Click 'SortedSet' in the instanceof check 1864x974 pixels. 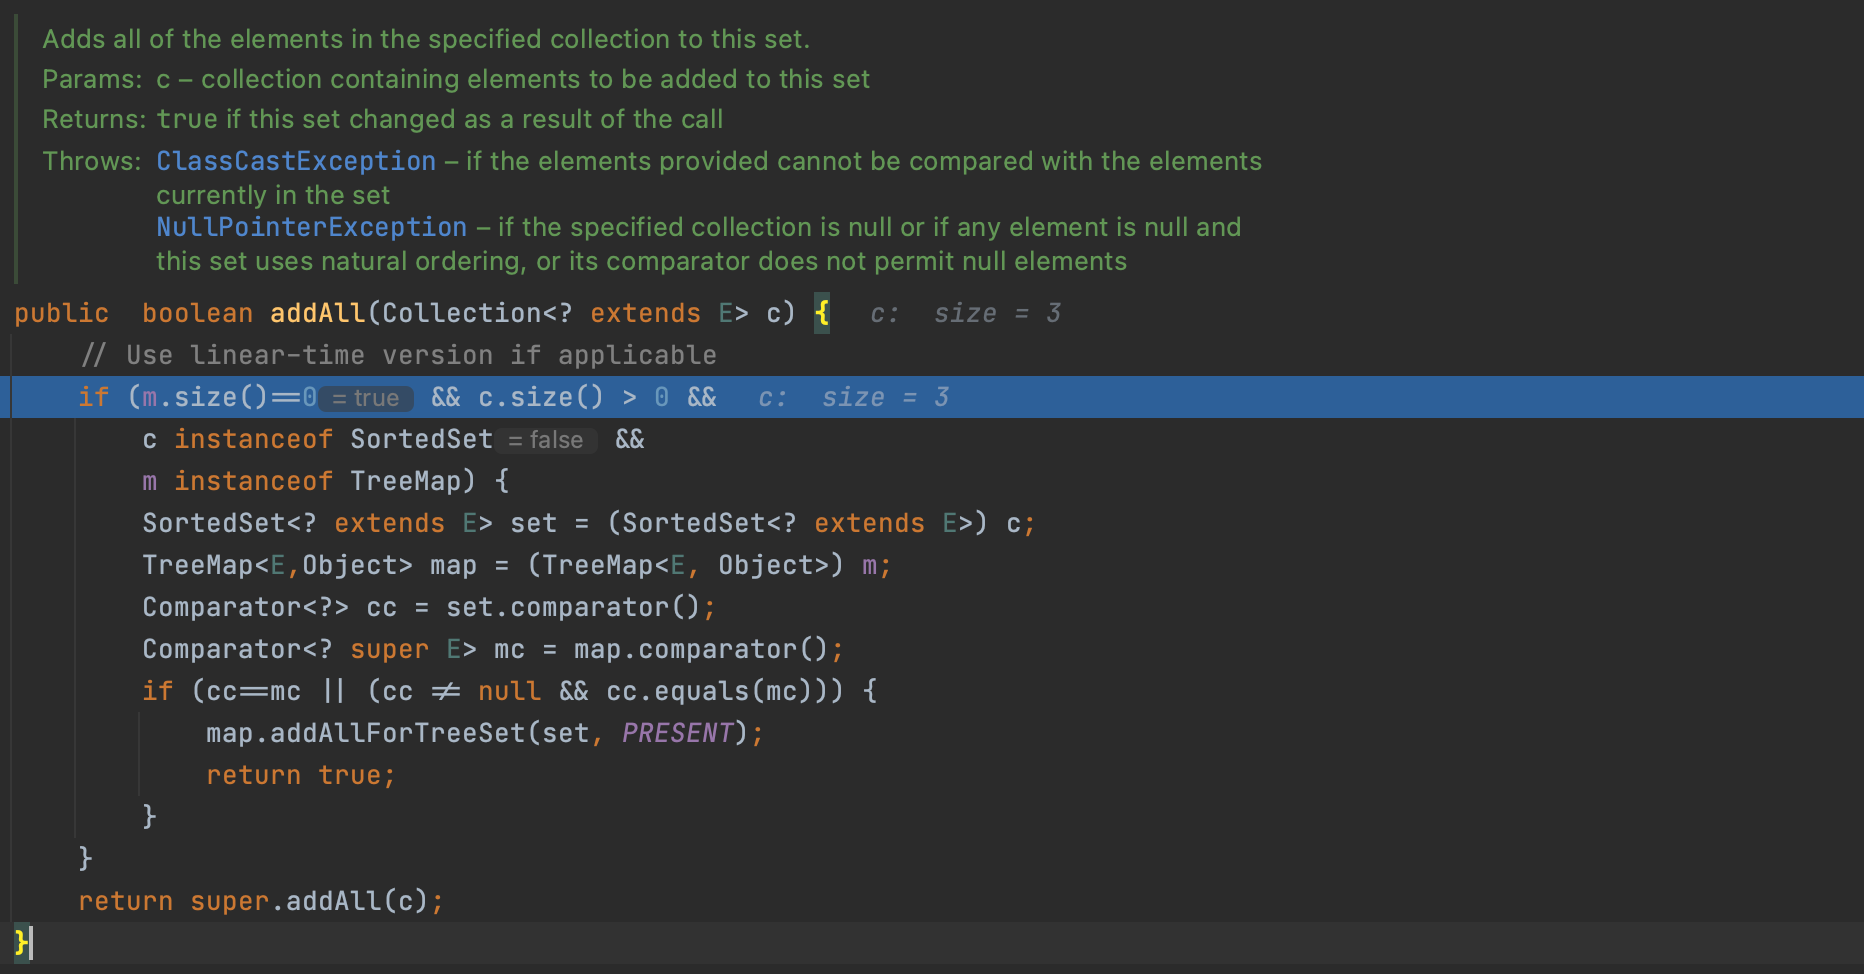coord(421,439)
